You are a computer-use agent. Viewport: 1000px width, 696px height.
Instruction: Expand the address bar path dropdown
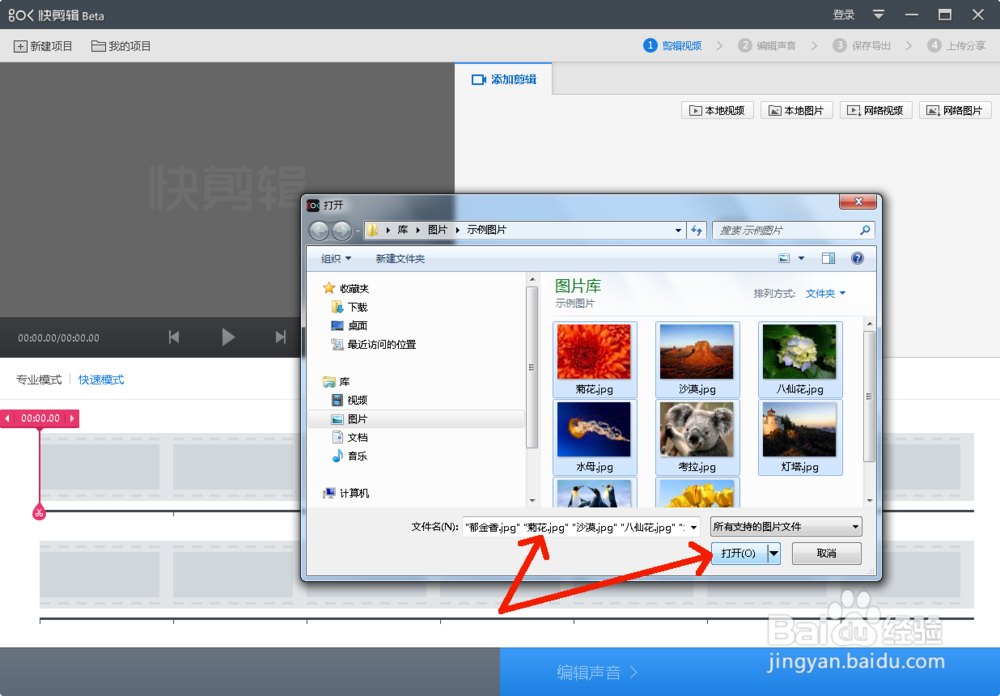pyautogui.click(x=678, y=230)
